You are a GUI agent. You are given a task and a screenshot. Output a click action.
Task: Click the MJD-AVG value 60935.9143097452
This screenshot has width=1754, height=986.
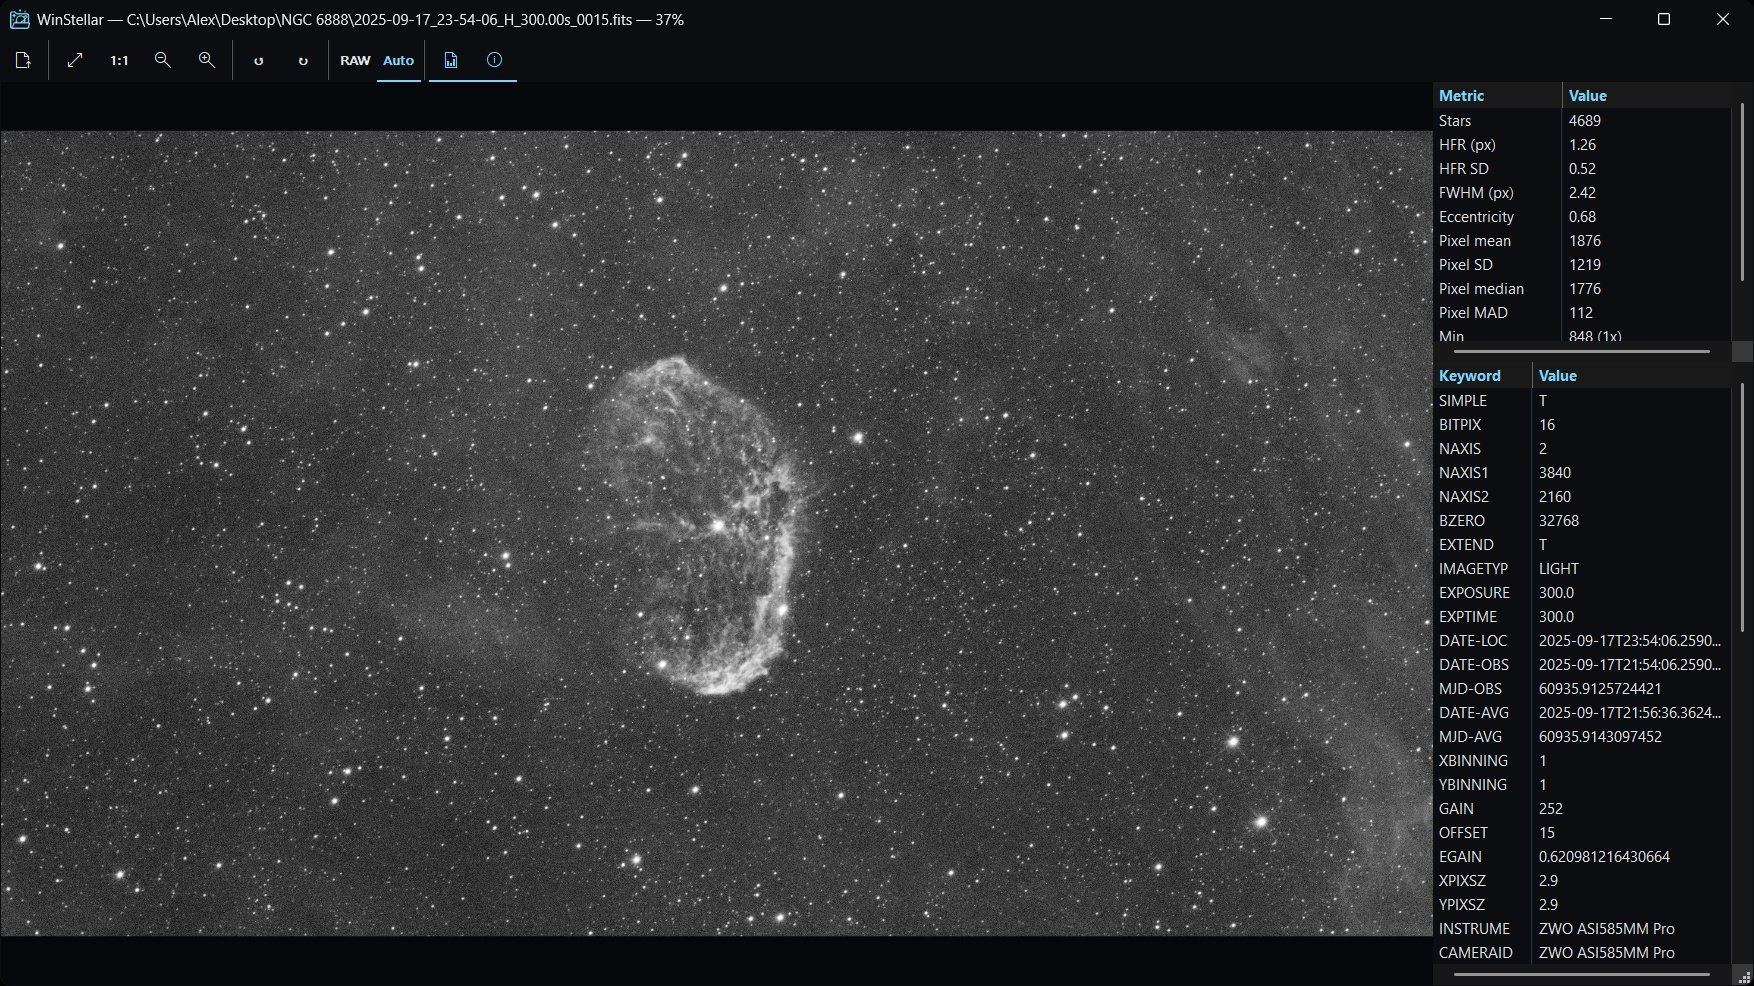pos(1600,736)
